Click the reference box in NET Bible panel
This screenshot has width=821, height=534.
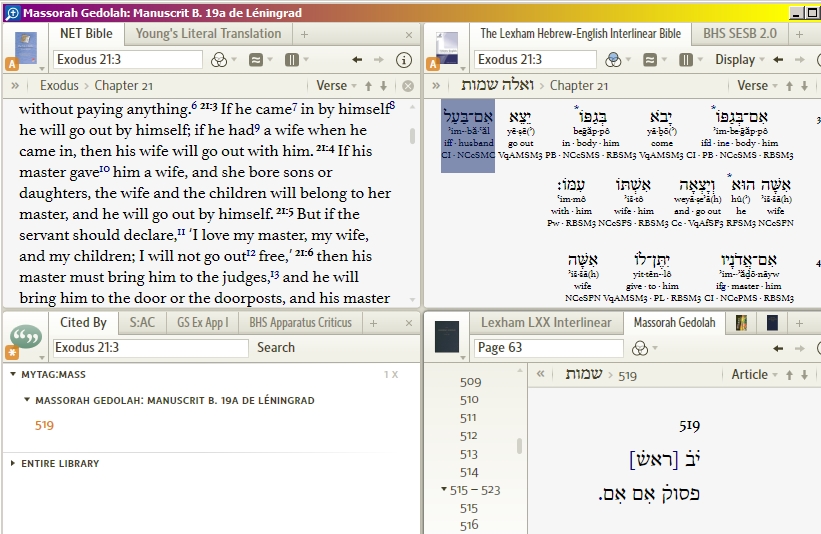tap(128, 60)
